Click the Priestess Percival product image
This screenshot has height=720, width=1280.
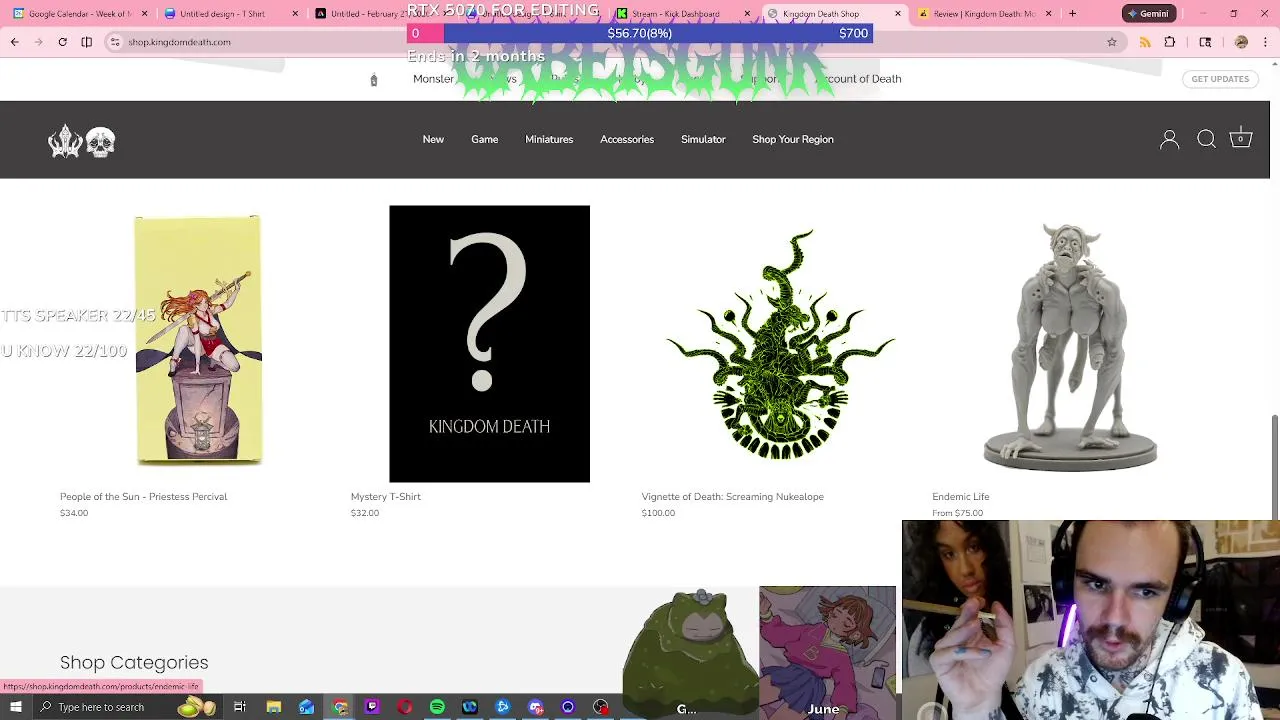(198, 341)
